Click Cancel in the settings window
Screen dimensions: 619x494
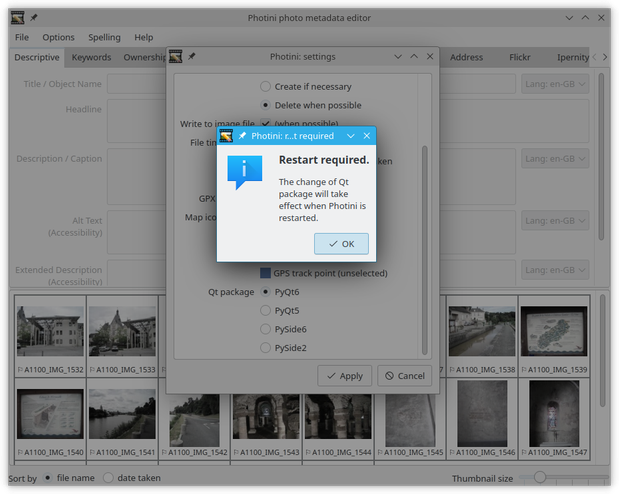tap(405, 376)
